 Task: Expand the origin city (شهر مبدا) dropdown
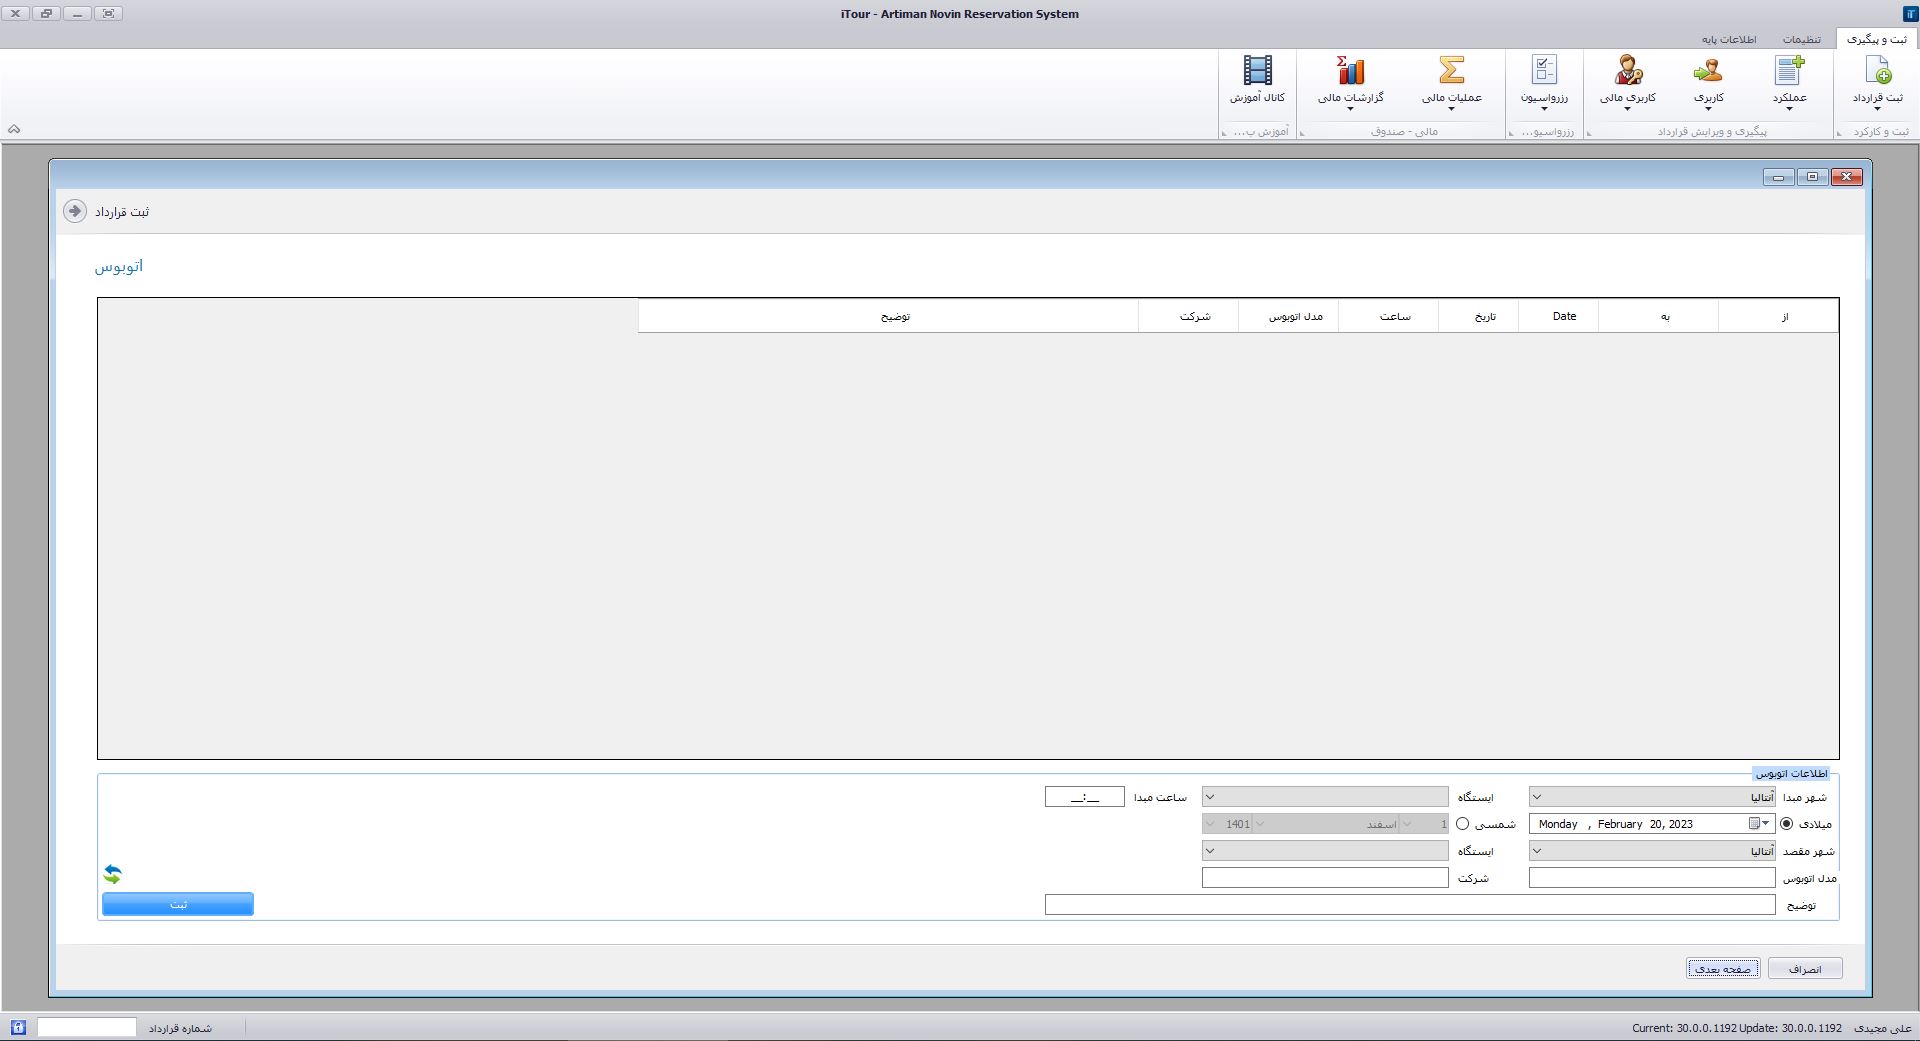[x=1537, y=797]
